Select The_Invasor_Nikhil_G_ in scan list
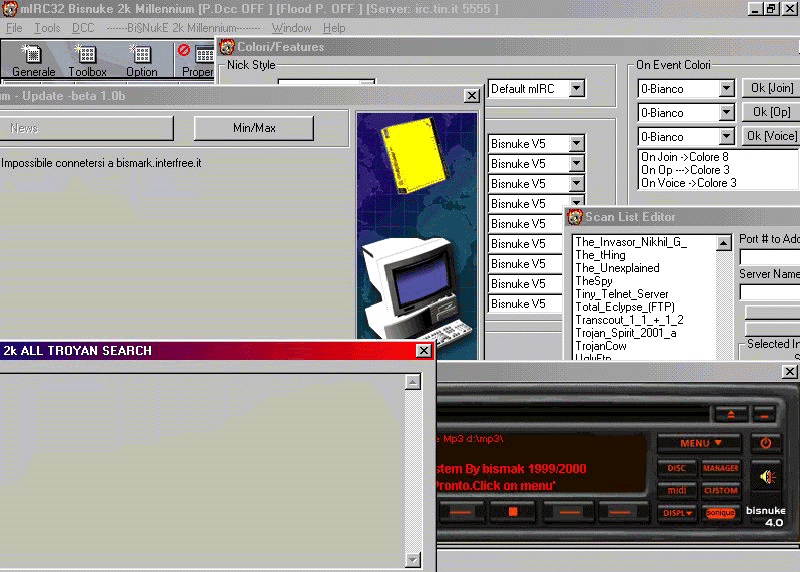The image size is (800, 572). coord(631,242)
